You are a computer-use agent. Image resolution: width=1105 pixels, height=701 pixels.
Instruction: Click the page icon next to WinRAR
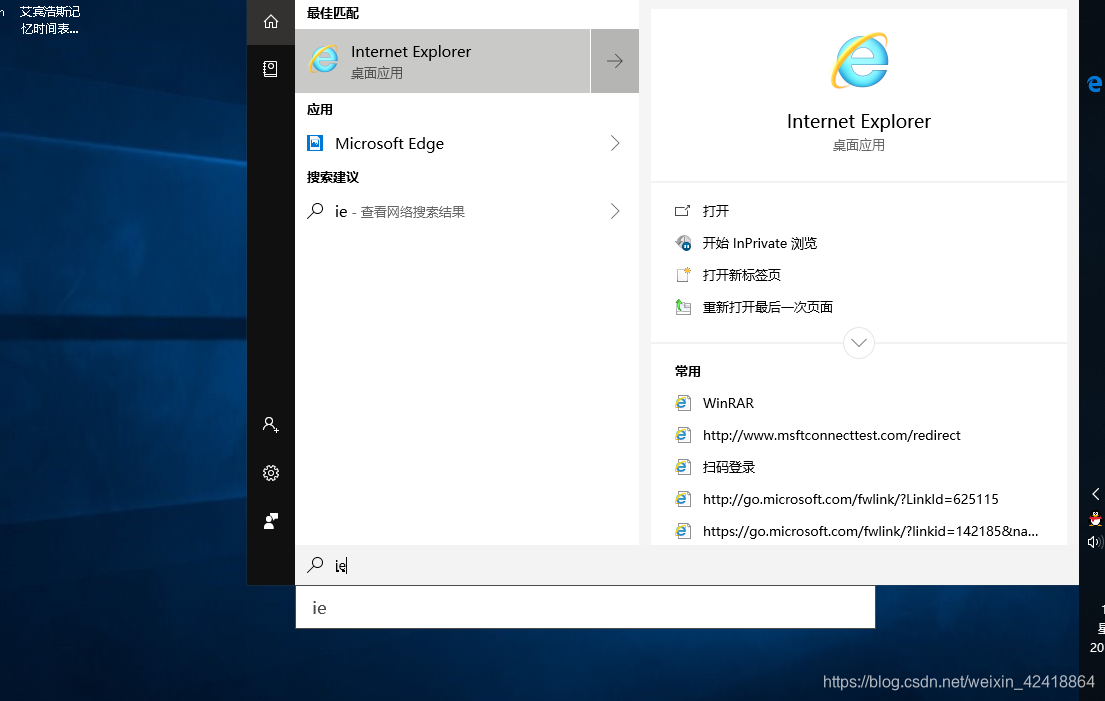[682, 403]
